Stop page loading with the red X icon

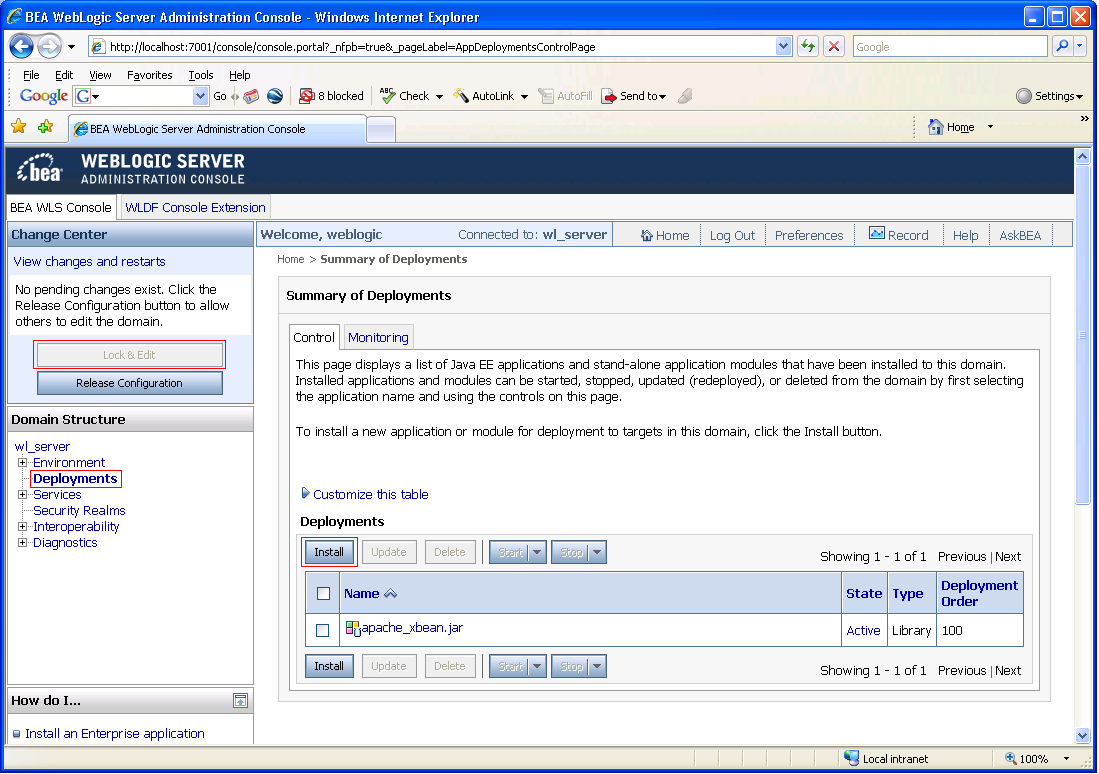pyautogui.click(x=834, y=47)
